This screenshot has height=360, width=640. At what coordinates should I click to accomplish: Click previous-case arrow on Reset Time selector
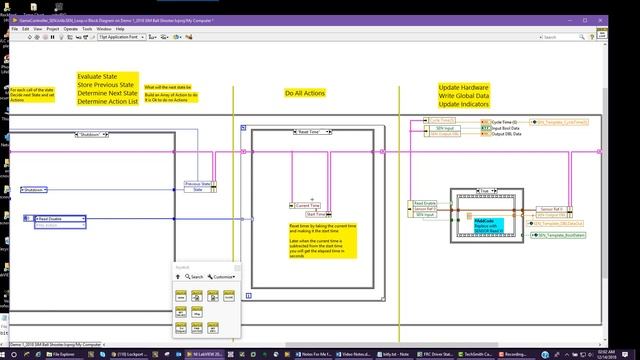[x=295, y=132]
